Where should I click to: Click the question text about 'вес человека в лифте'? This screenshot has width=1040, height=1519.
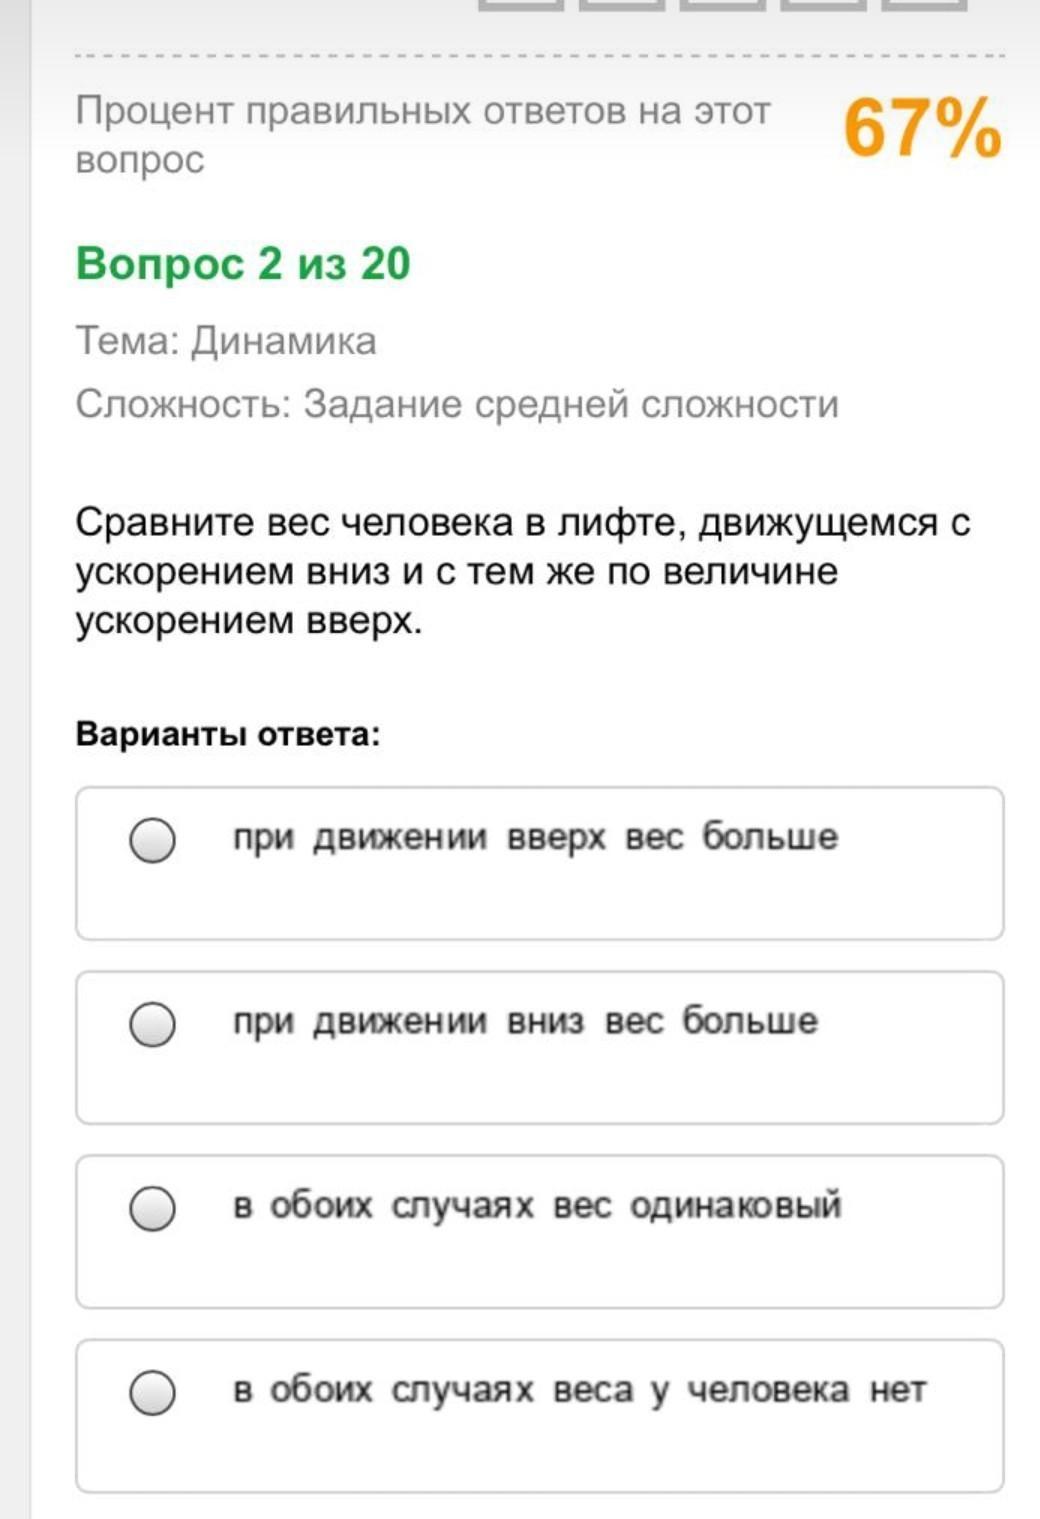[x=522, y=571]
